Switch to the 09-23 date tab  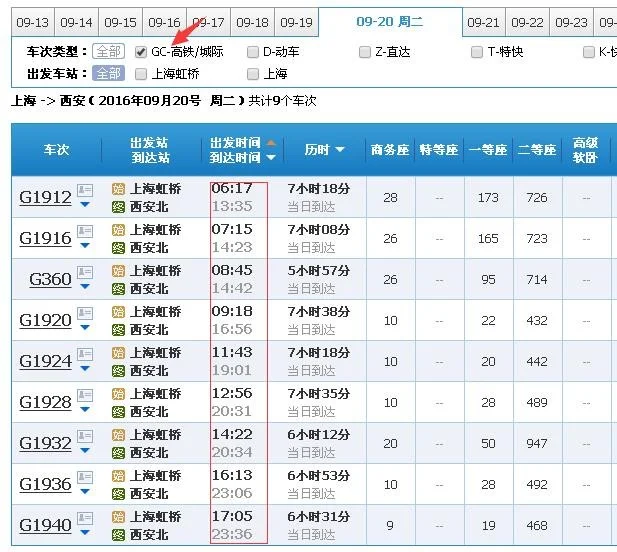point(571,22)
